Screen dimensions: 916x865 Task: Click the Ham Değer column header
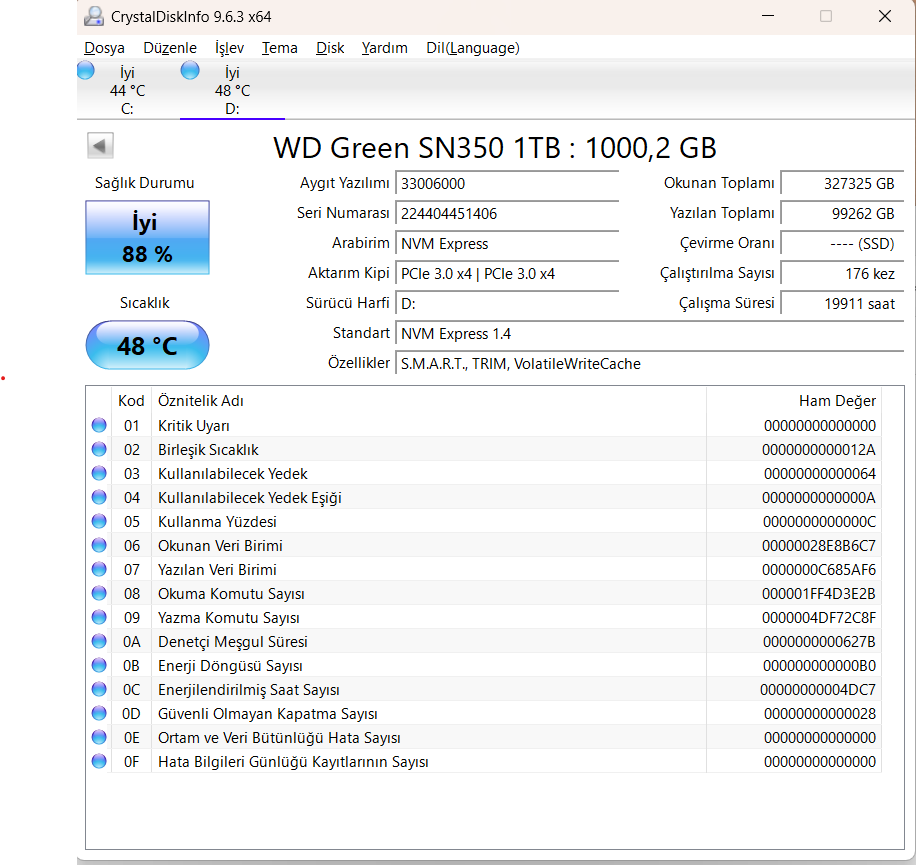tap(794, 401)
